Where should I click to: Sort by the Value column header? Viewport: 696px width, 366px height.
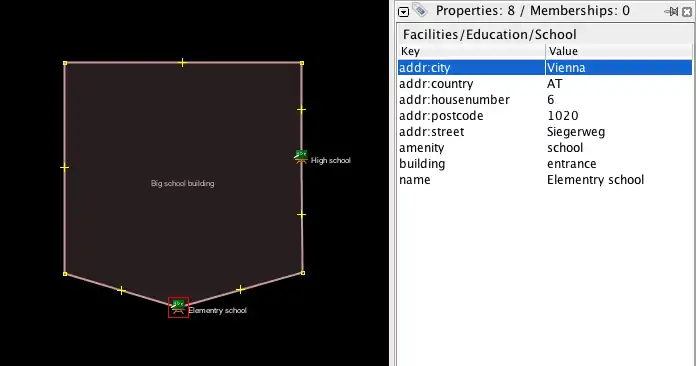[619, 51]
